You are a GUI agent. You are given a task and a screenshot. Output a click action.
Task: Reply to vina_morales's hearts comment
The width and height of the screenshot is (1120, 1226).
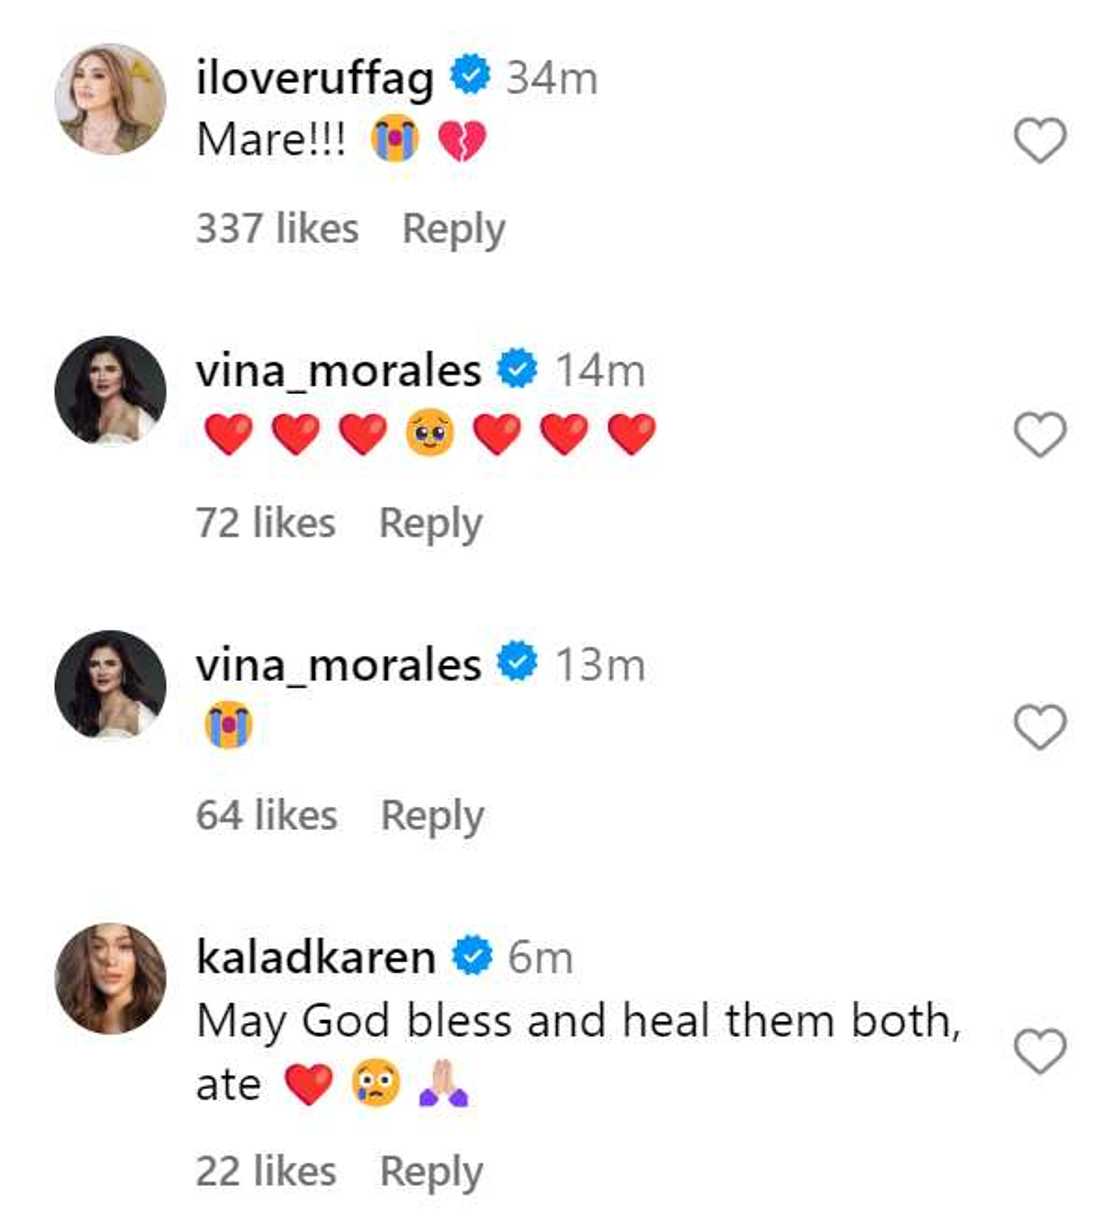[x=430, y=523]
